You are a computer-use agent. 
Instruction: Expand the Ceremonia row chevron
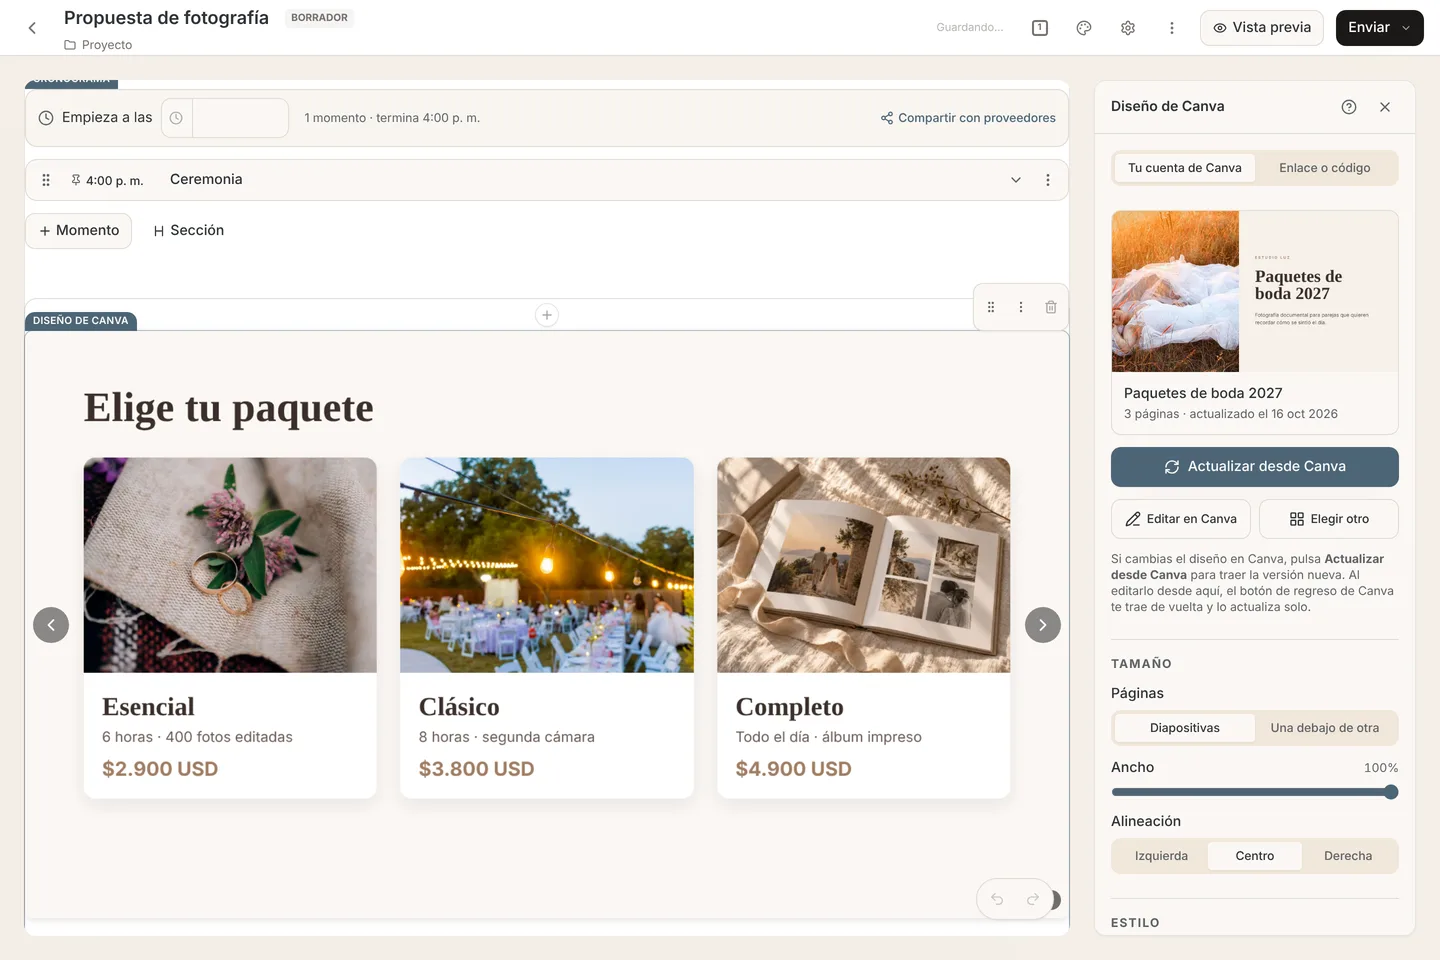pyautogui.click(x=1016, y=180)
